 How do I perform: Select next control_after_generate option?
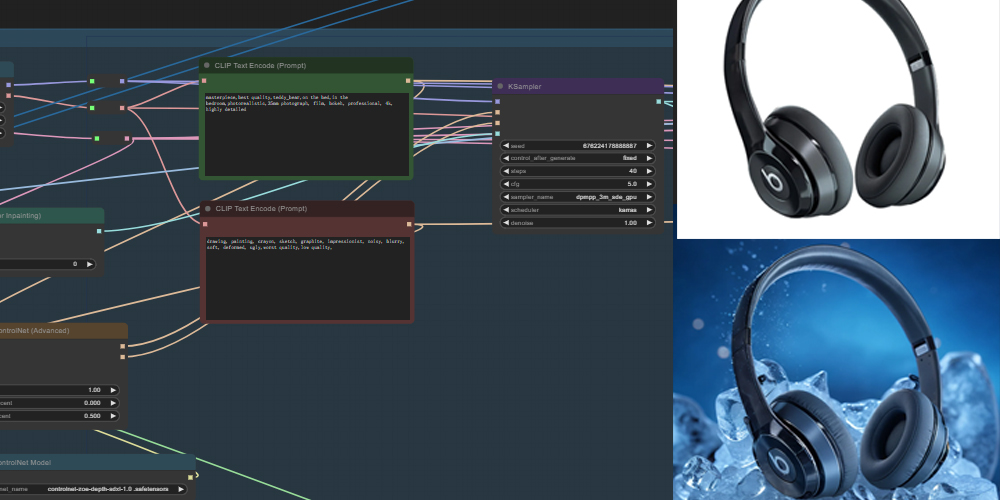tap(649, 158)
